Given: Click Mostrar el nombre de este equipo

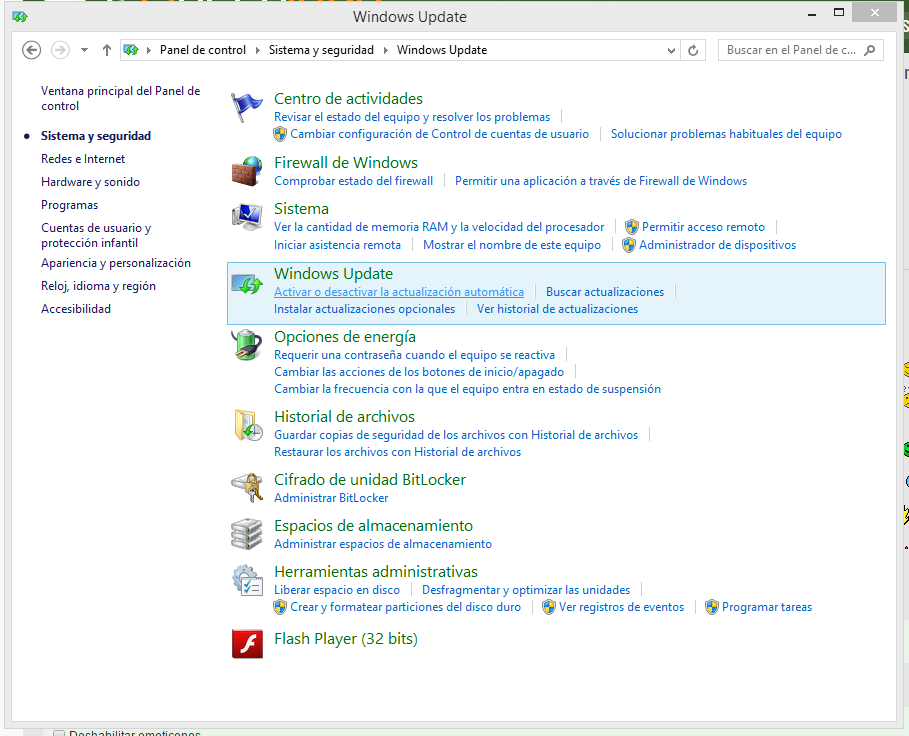Looking at the screenshot, I should 512,245.
